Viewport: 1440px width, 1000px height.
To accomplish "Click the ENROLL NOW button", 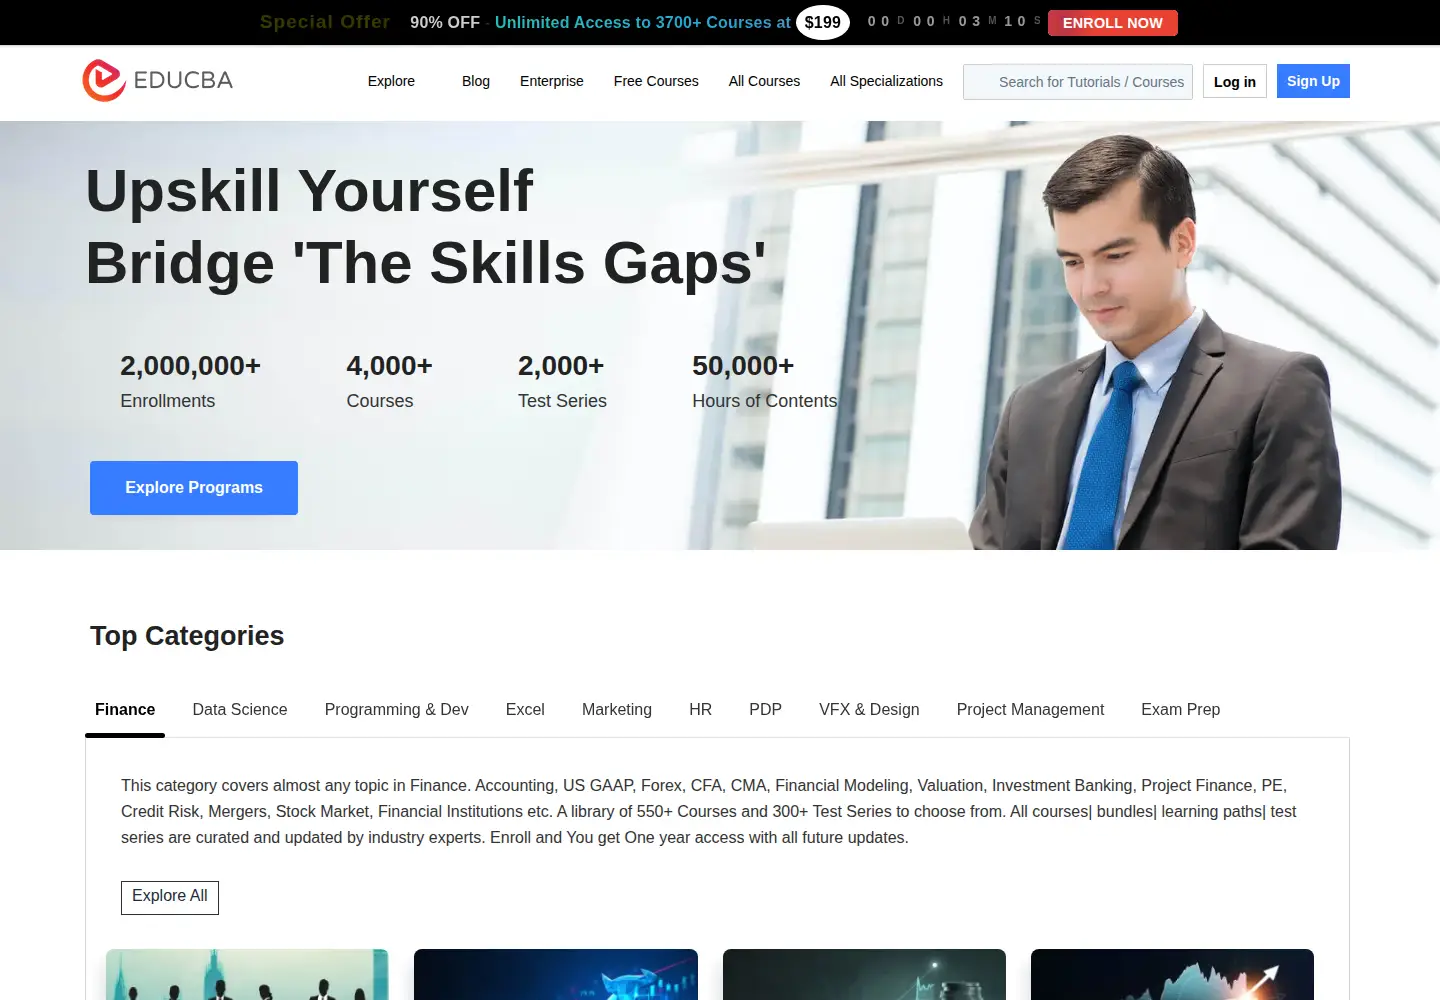I will pos(1113,23).
